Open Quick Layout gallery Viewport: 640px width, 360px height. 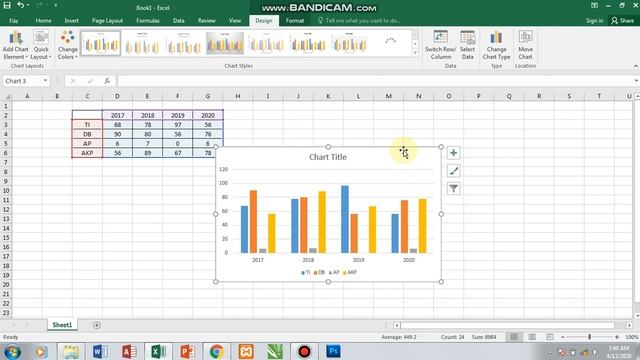pyautogui.click(x=41, y=45)
